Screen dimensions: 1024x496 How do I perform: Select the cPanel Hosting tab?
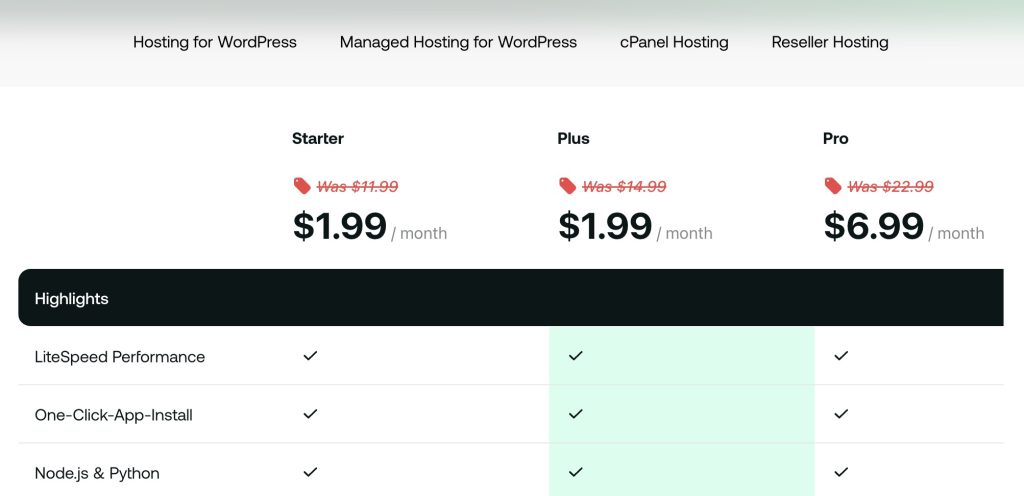click(674, 42)
